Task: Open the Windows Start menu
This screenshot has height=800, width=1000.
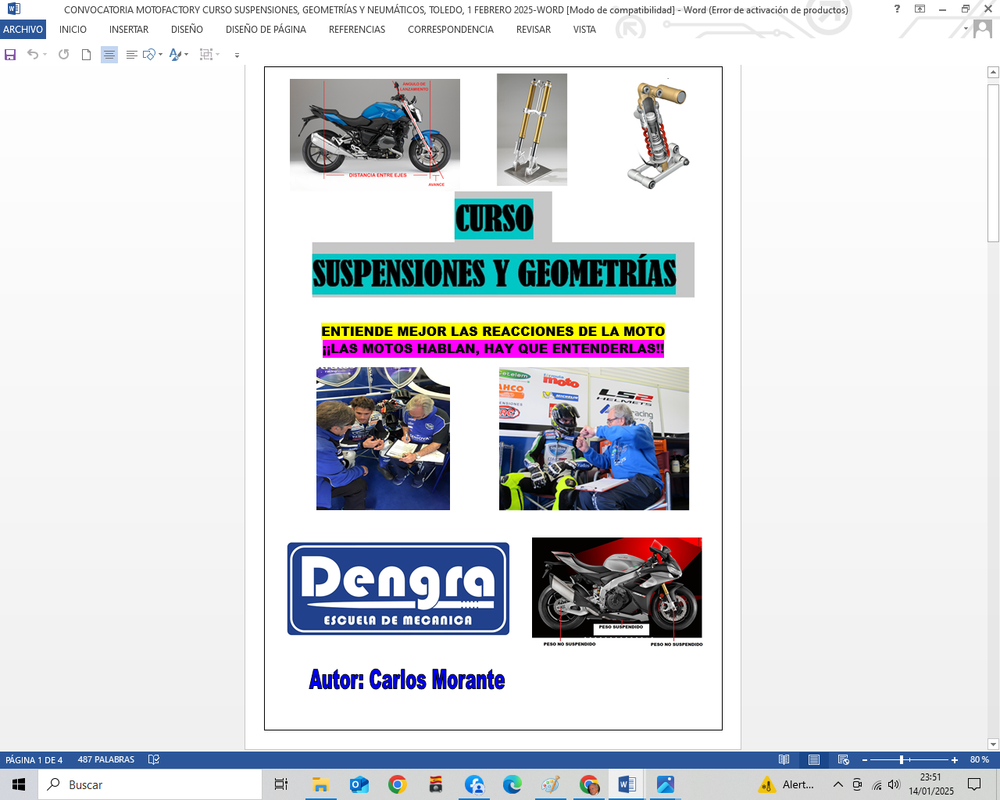Action: click(x=18, y=785)
